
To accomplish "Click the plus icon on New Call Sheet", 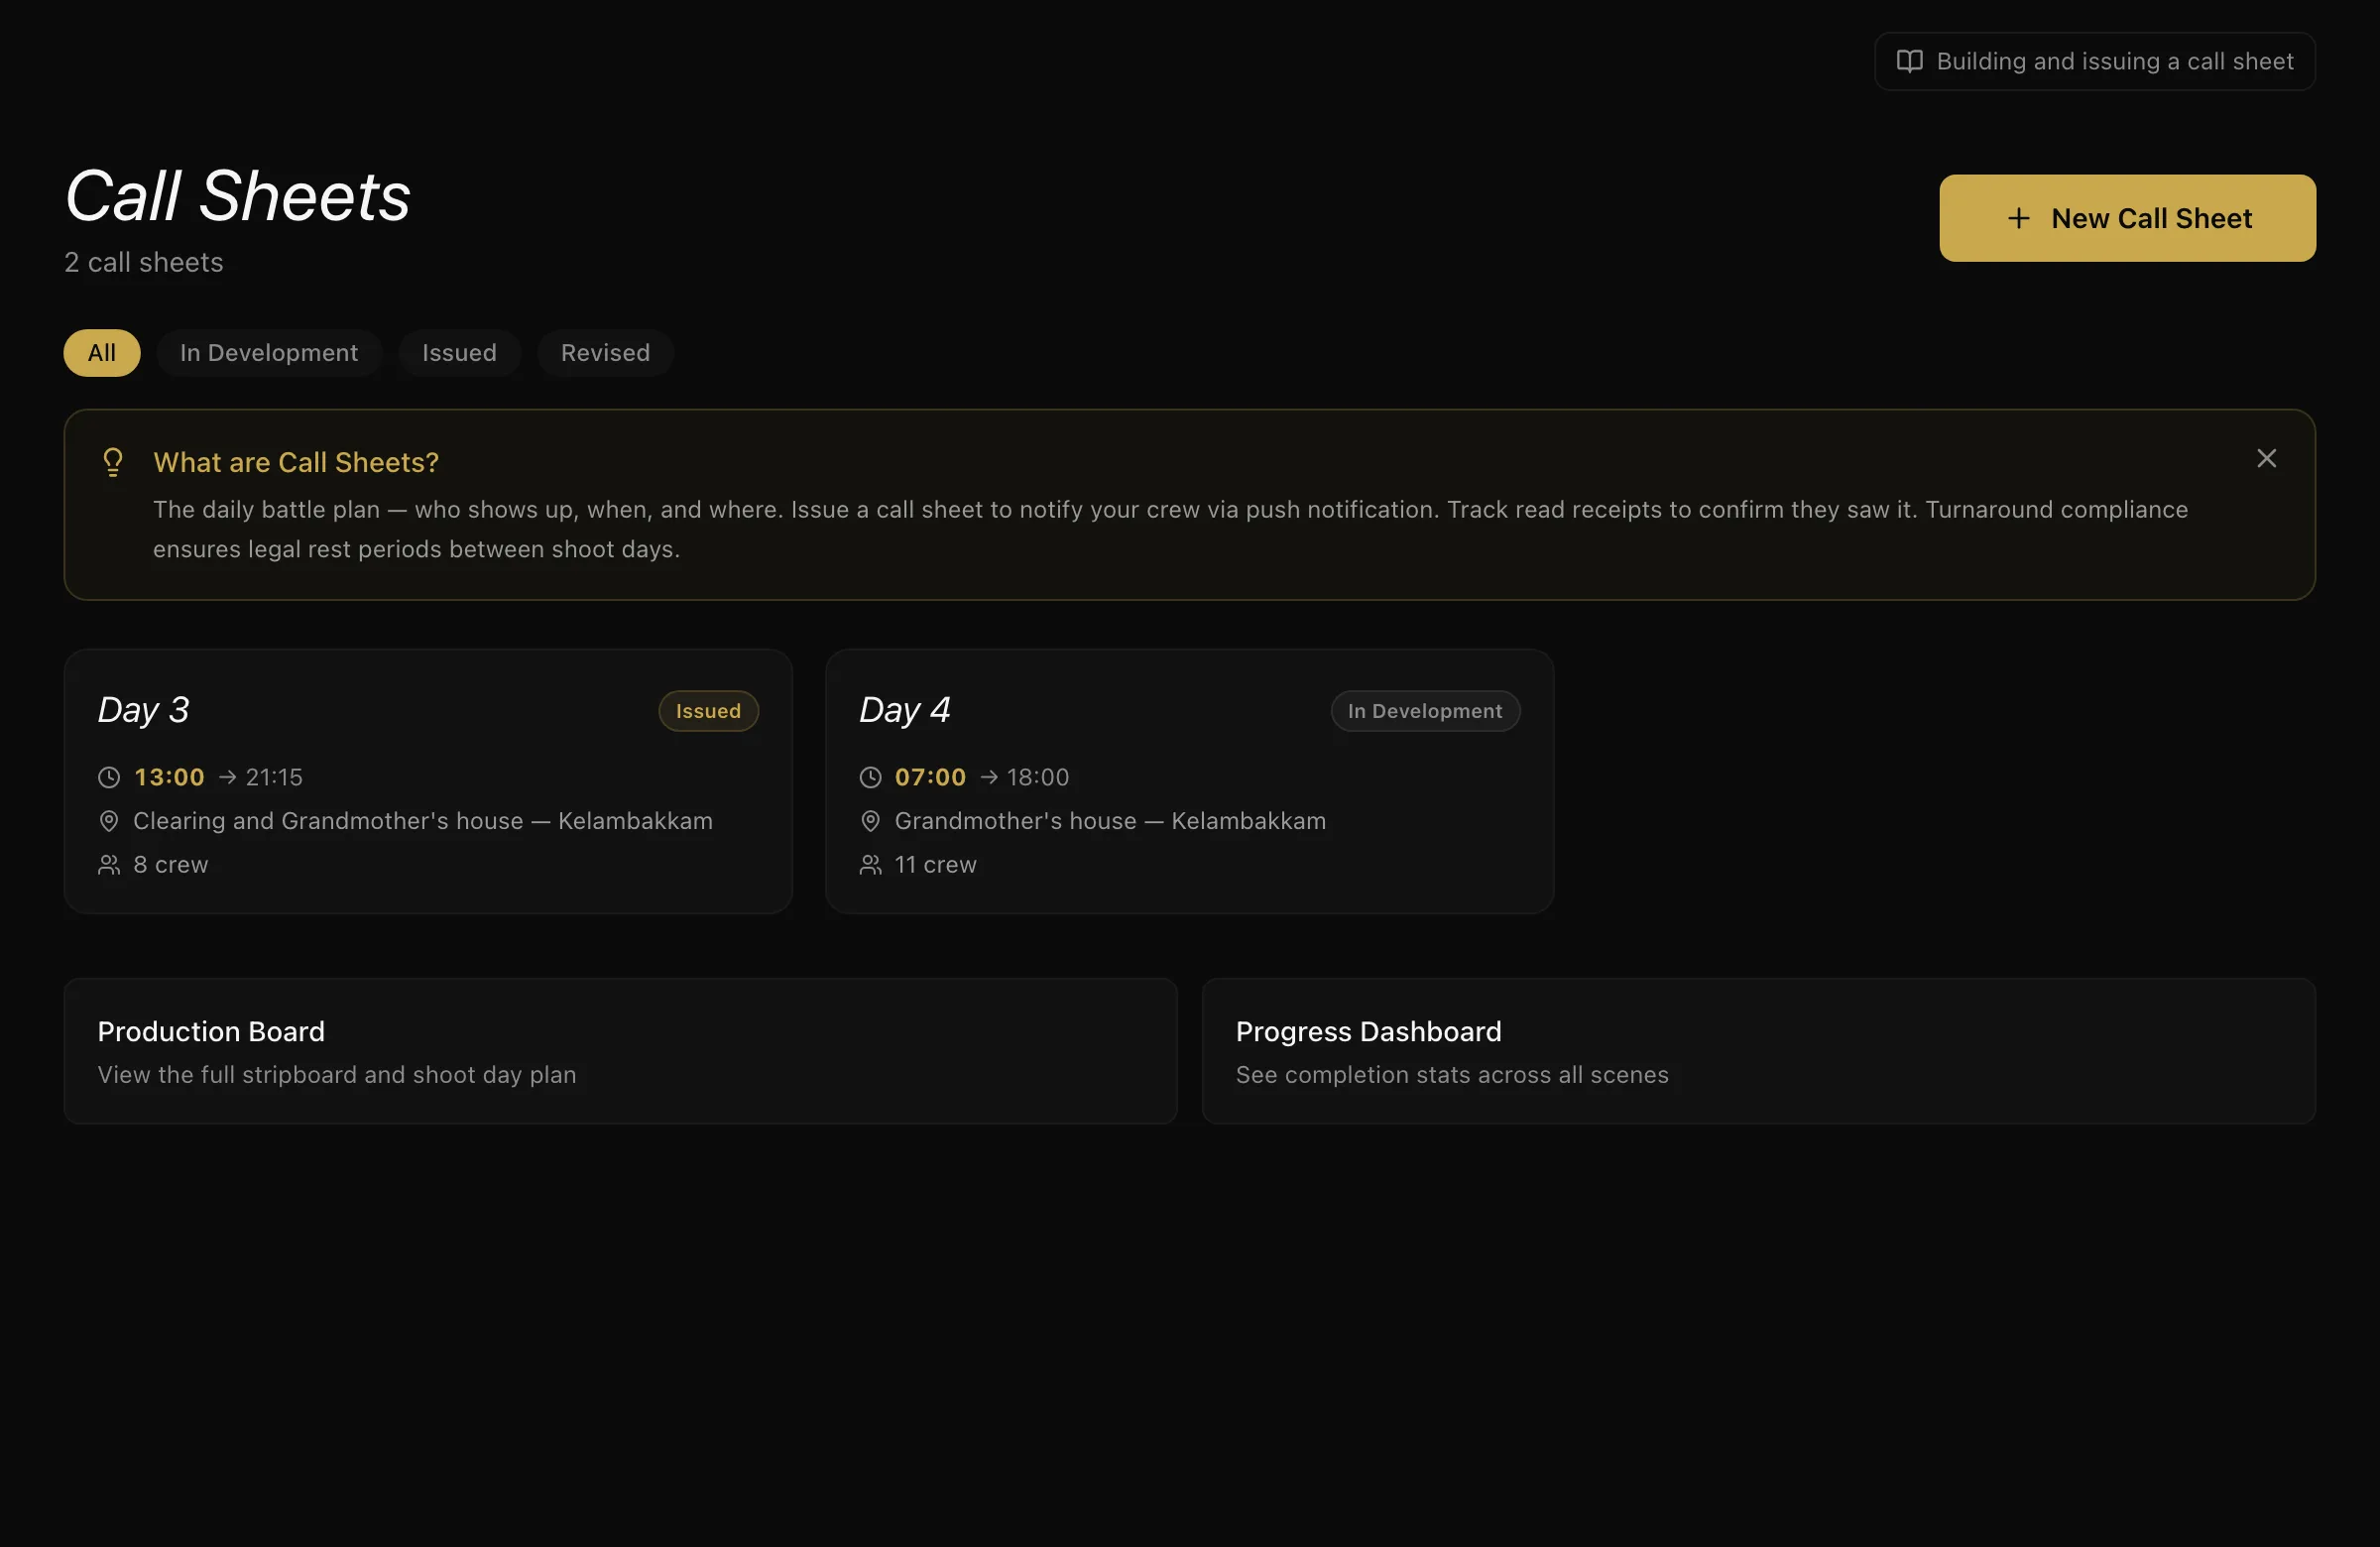I will (x=2018, y=218).
